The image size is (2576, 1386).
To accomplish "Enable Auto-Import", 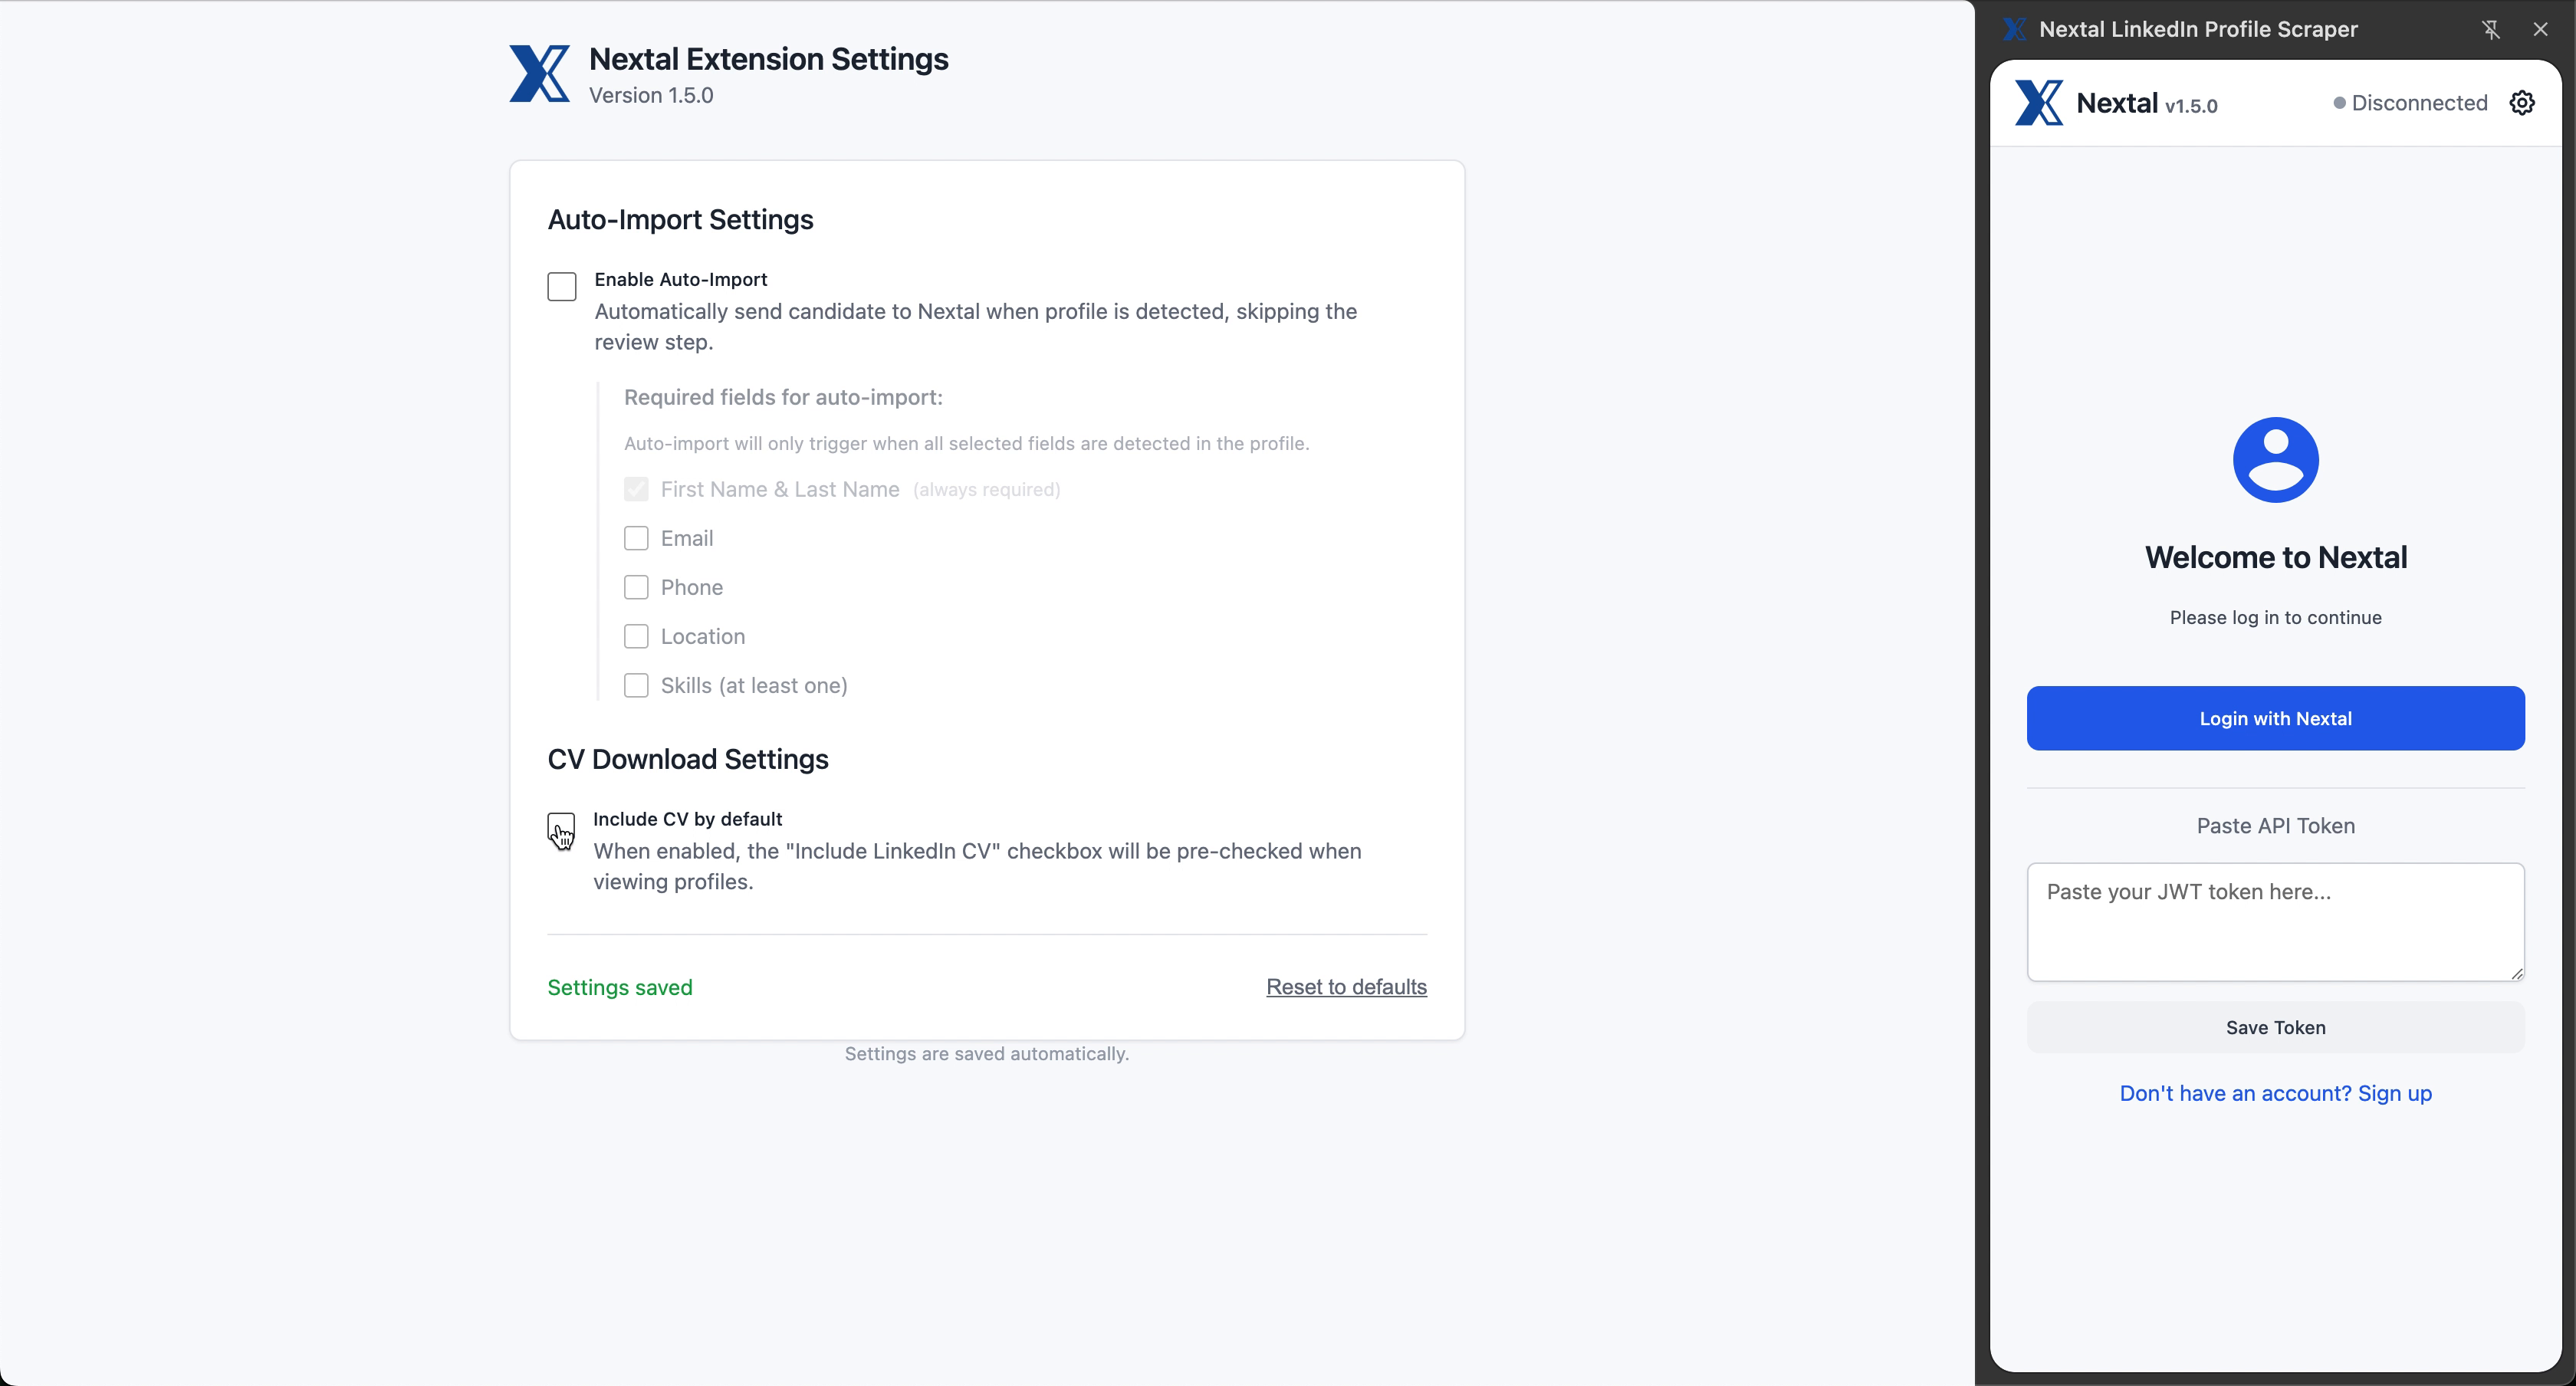I will 561,286.
